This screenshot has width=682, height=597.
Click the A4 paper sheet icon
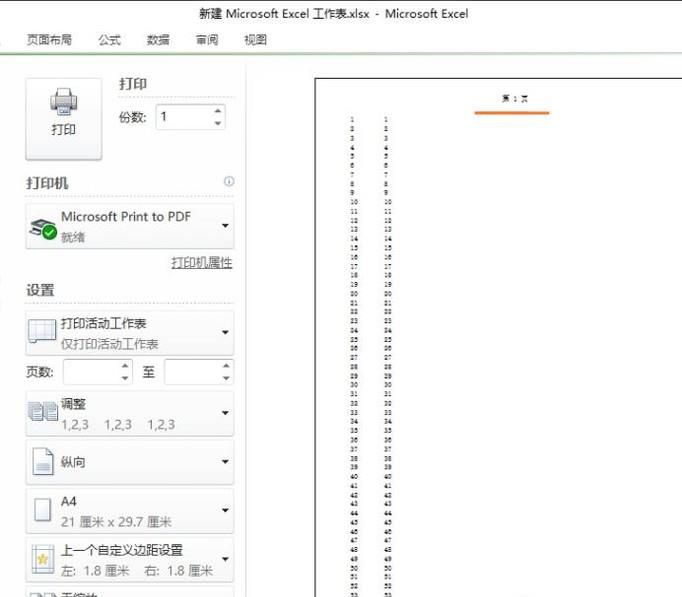tap(43, 510)
